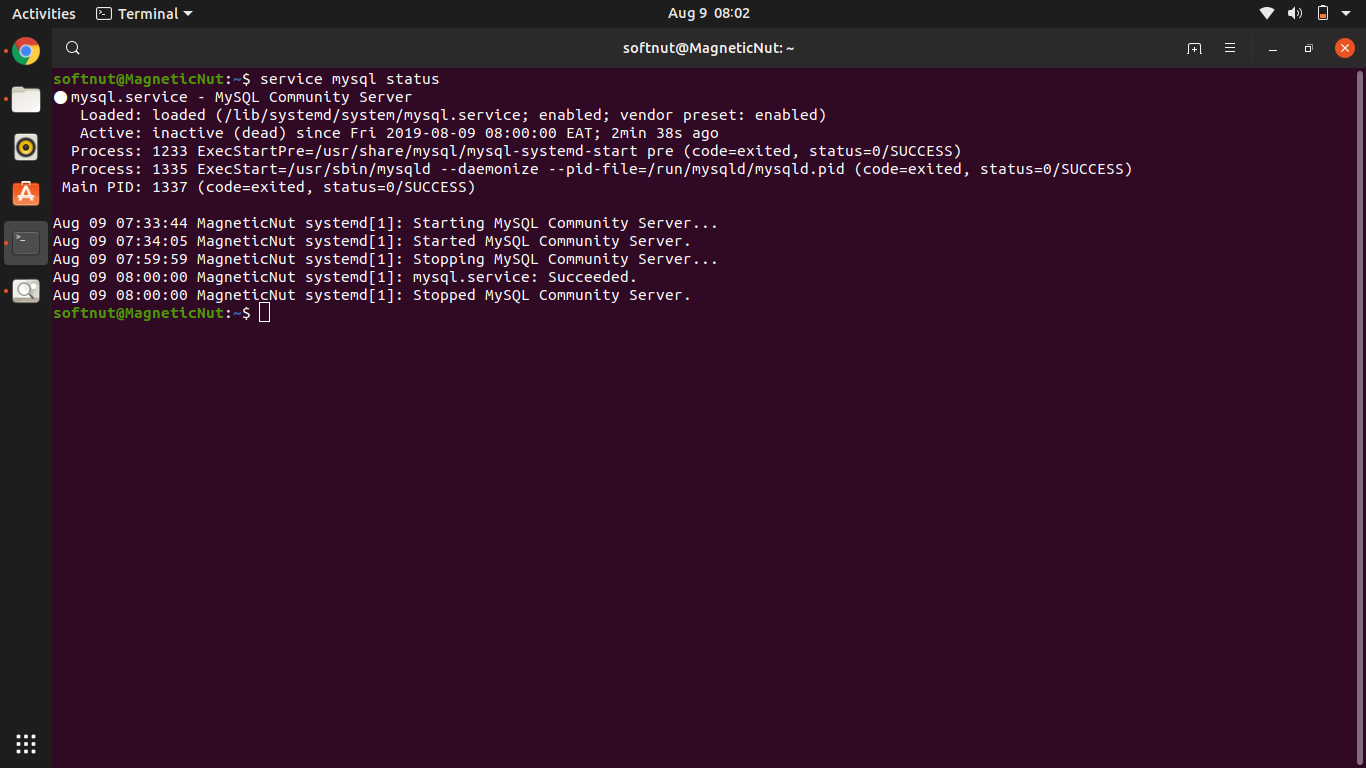Select the Terminal icon in the dock
The image size is (1366, 768).
click(25, 242)
